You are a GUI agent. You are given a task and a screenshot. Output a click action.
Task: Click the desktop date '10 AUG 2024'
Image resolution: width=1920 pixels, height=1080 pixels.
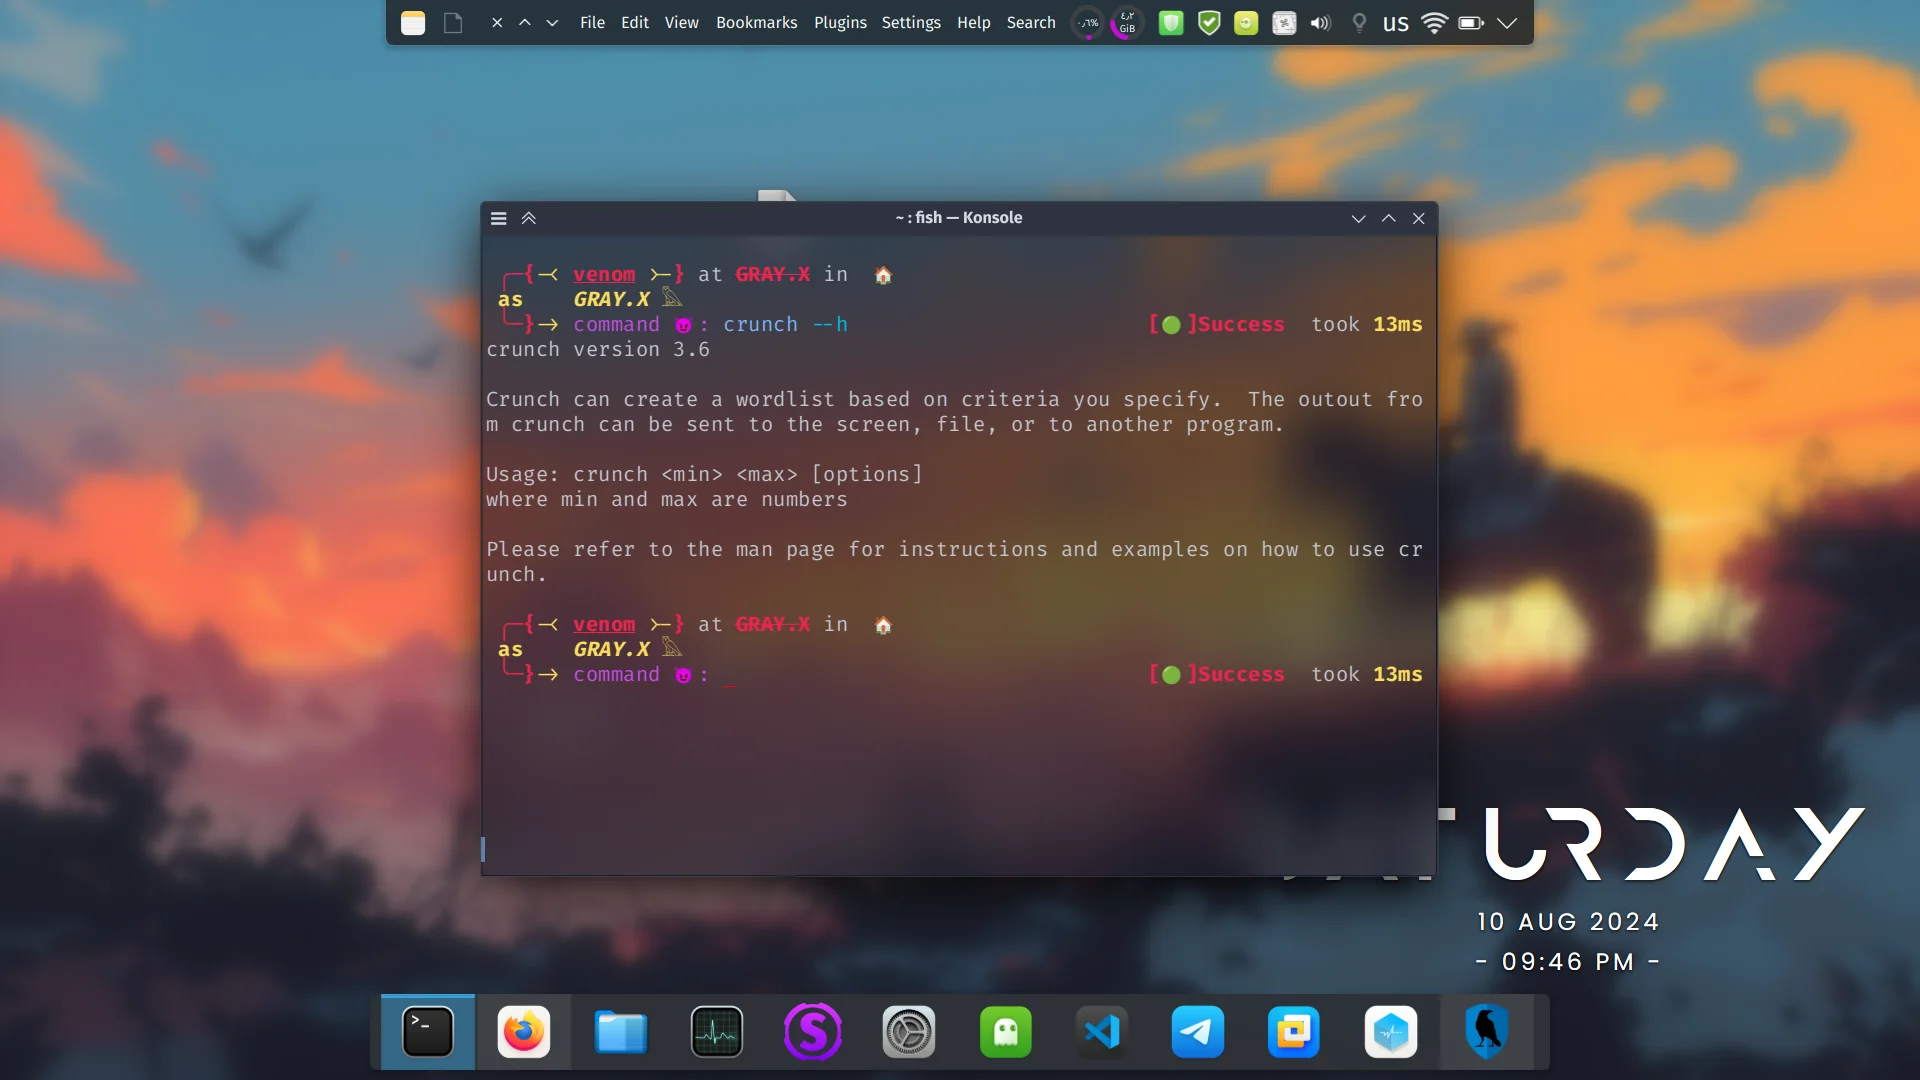1568,922
